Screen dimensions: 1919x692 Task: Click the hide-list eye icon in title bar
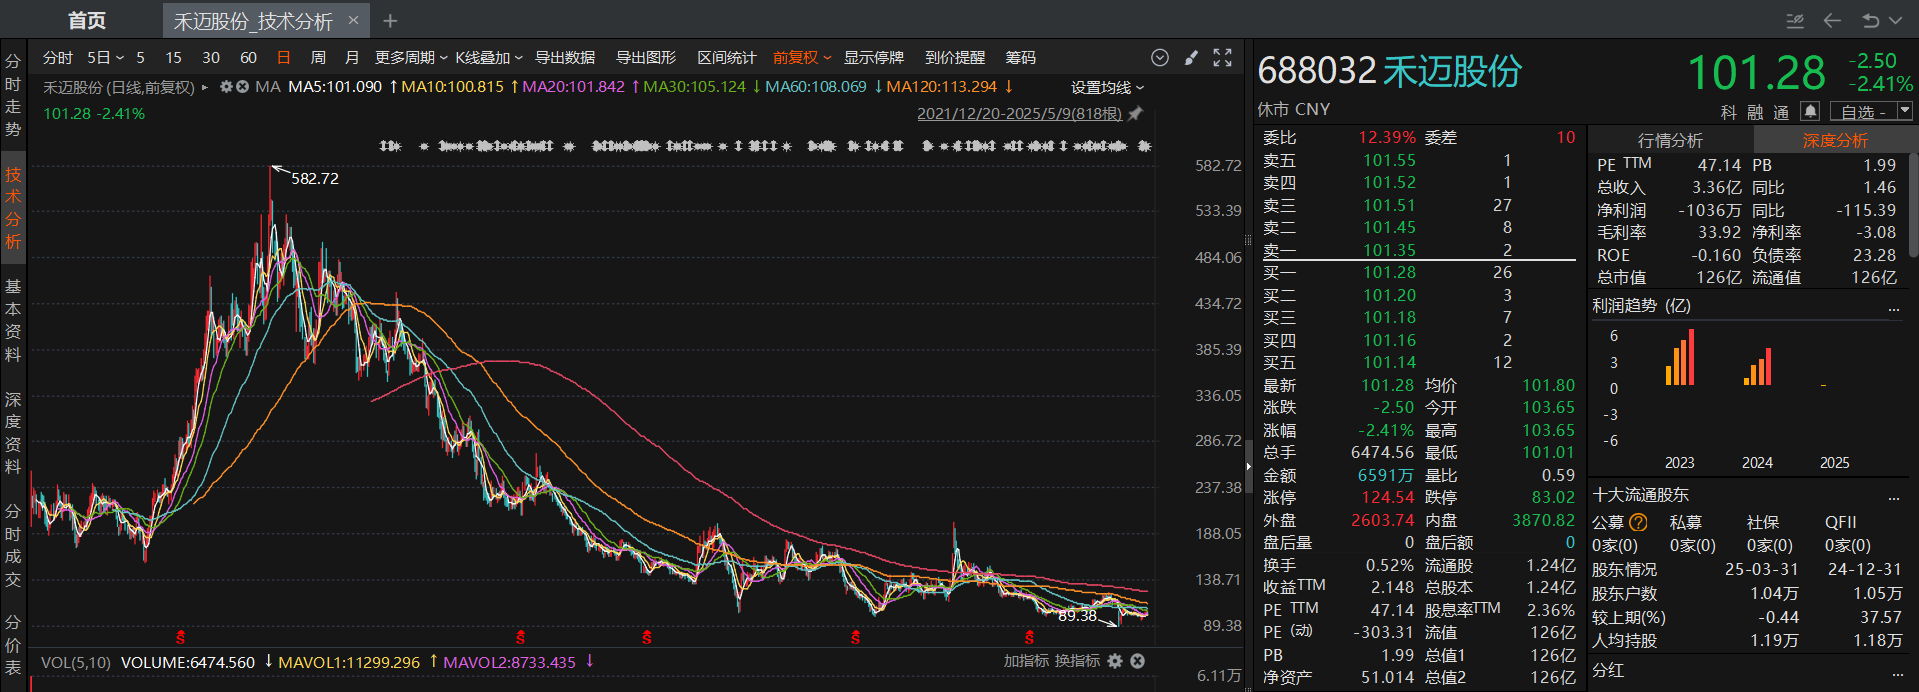1795,20
